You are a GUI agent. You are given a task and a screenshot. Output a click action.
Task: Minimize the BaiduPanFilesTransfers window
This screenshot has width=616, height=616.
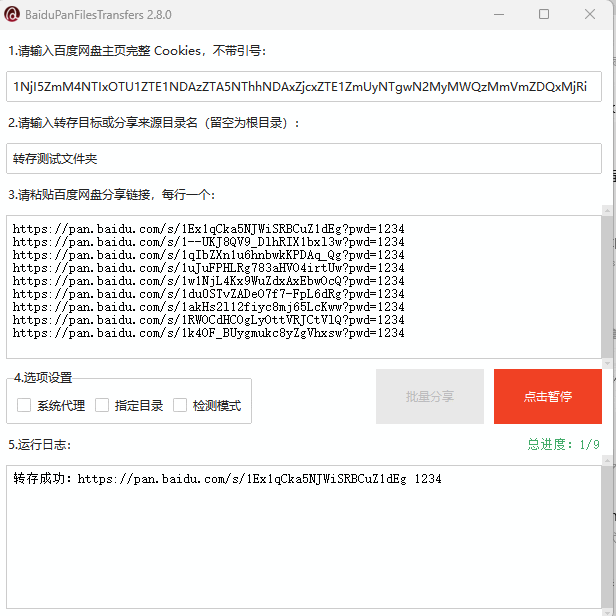pos(499,15)
